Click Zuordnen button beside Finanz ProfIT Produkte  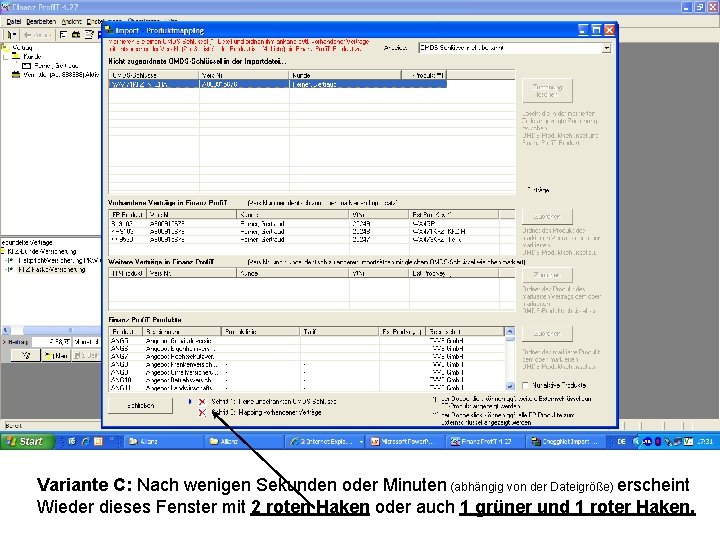click(547, 333)
